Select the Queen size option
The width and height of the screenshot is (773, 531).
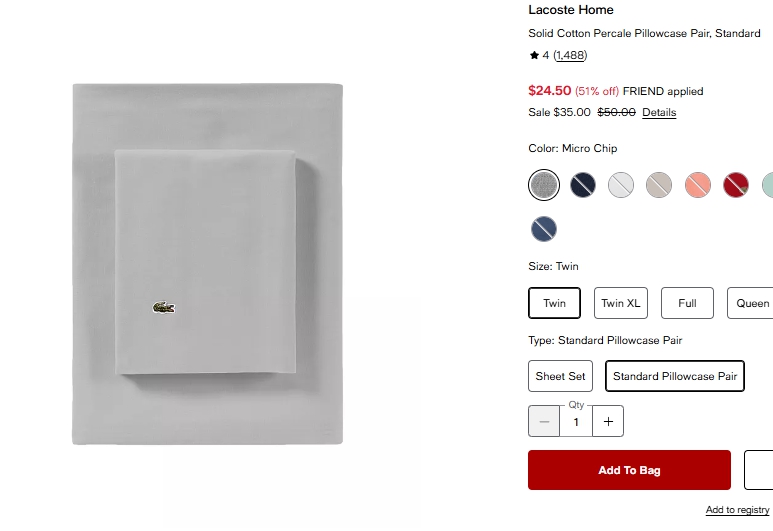coord(750,303)
